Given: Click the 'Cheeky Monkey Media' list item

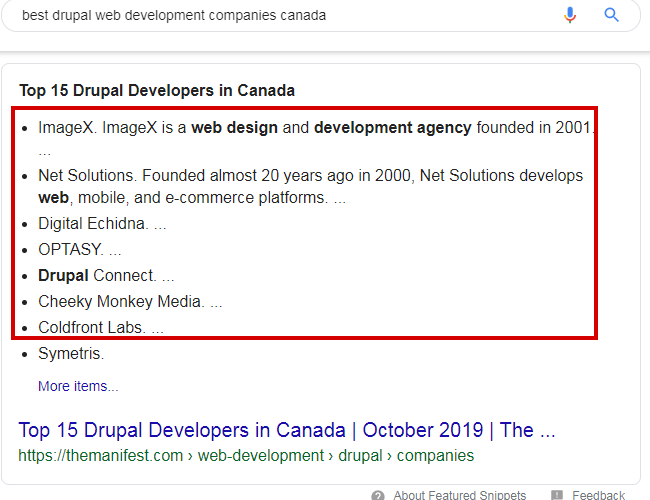Looking at the screenshot, I should click(x=130, y=301).
